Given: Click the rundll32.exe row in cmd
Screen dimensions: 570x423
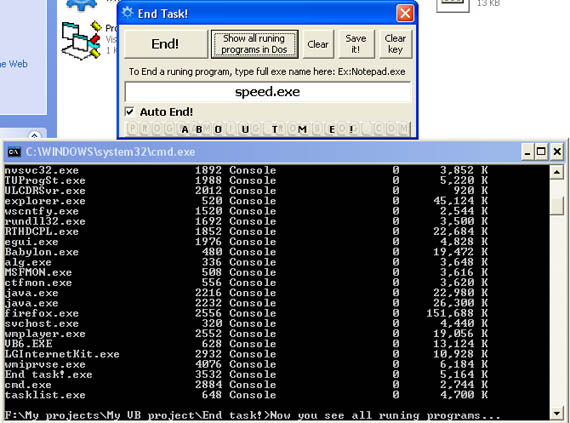Looking at the screenshot, I should 246,221.
